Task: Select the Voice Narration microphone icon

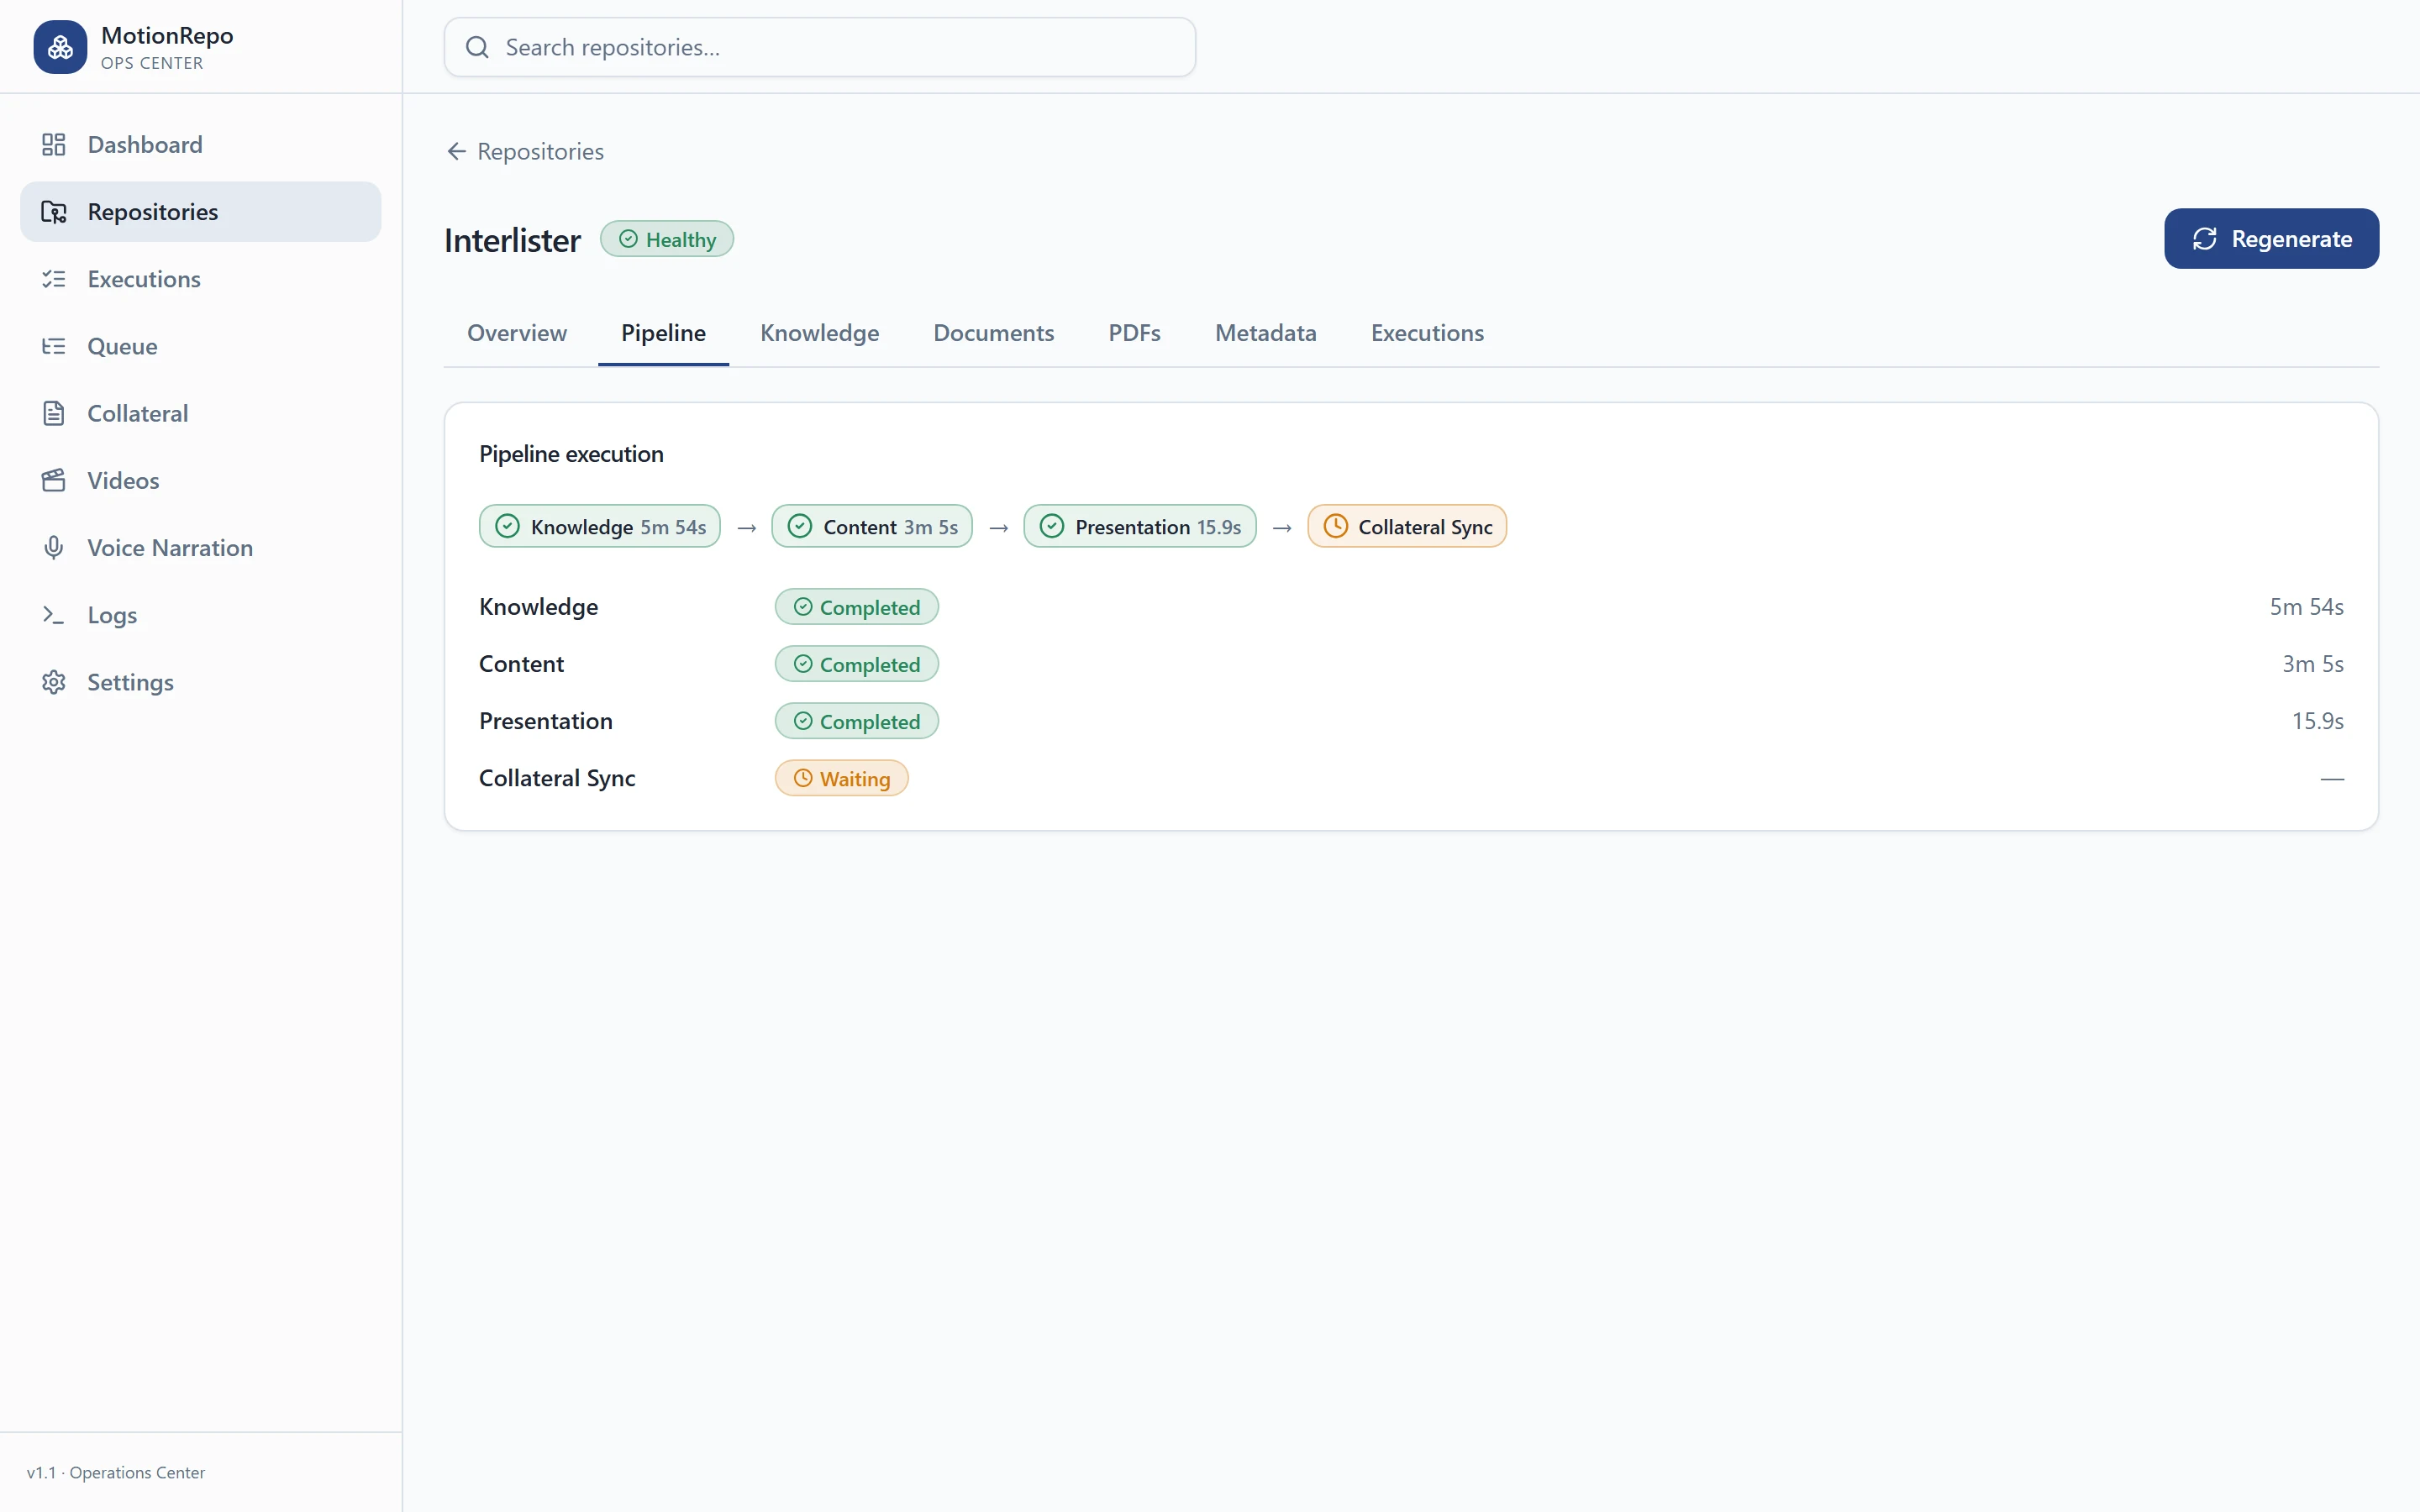Action: point(54,547)
